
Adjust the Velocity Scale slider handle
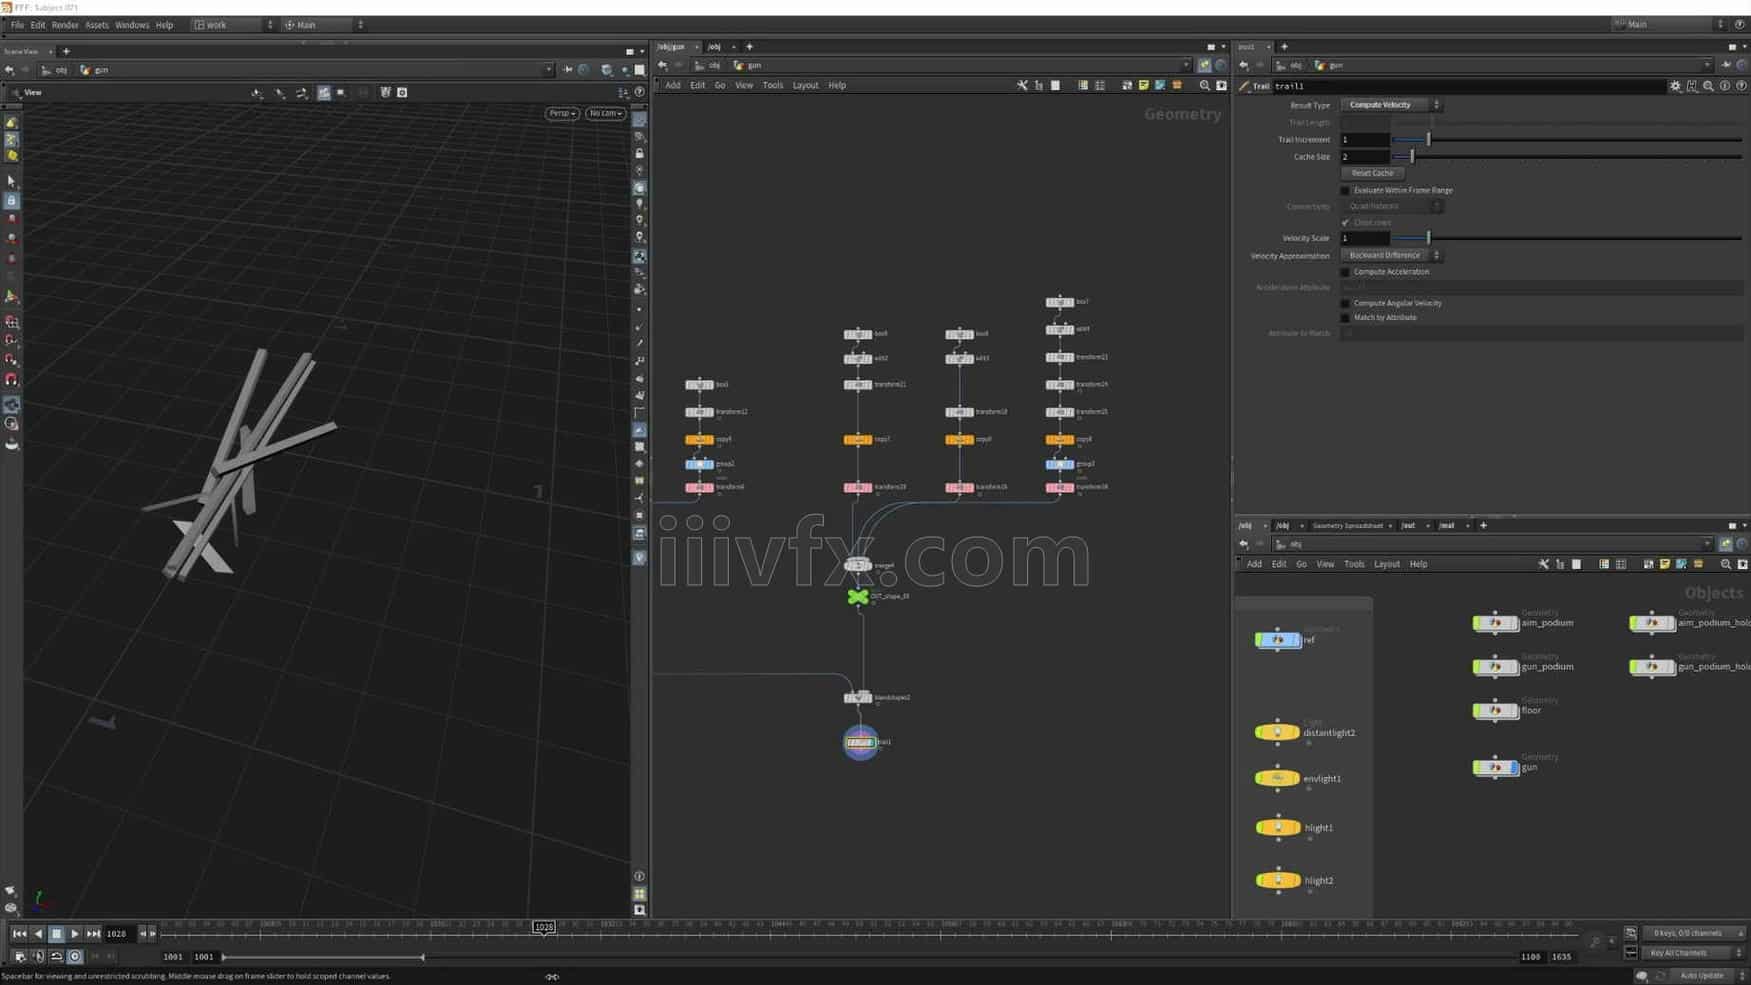pyautogui.click(x=1428, y=238)
